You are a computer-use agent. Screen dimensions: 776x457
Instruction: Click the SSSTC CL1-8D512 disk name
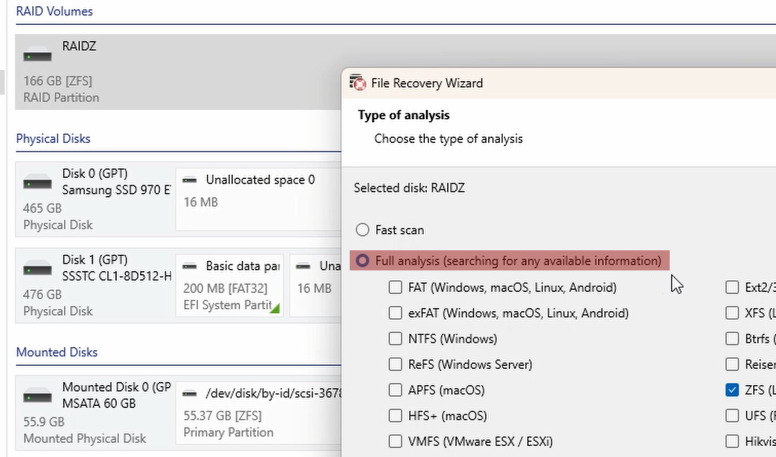[x=116, y=276]
